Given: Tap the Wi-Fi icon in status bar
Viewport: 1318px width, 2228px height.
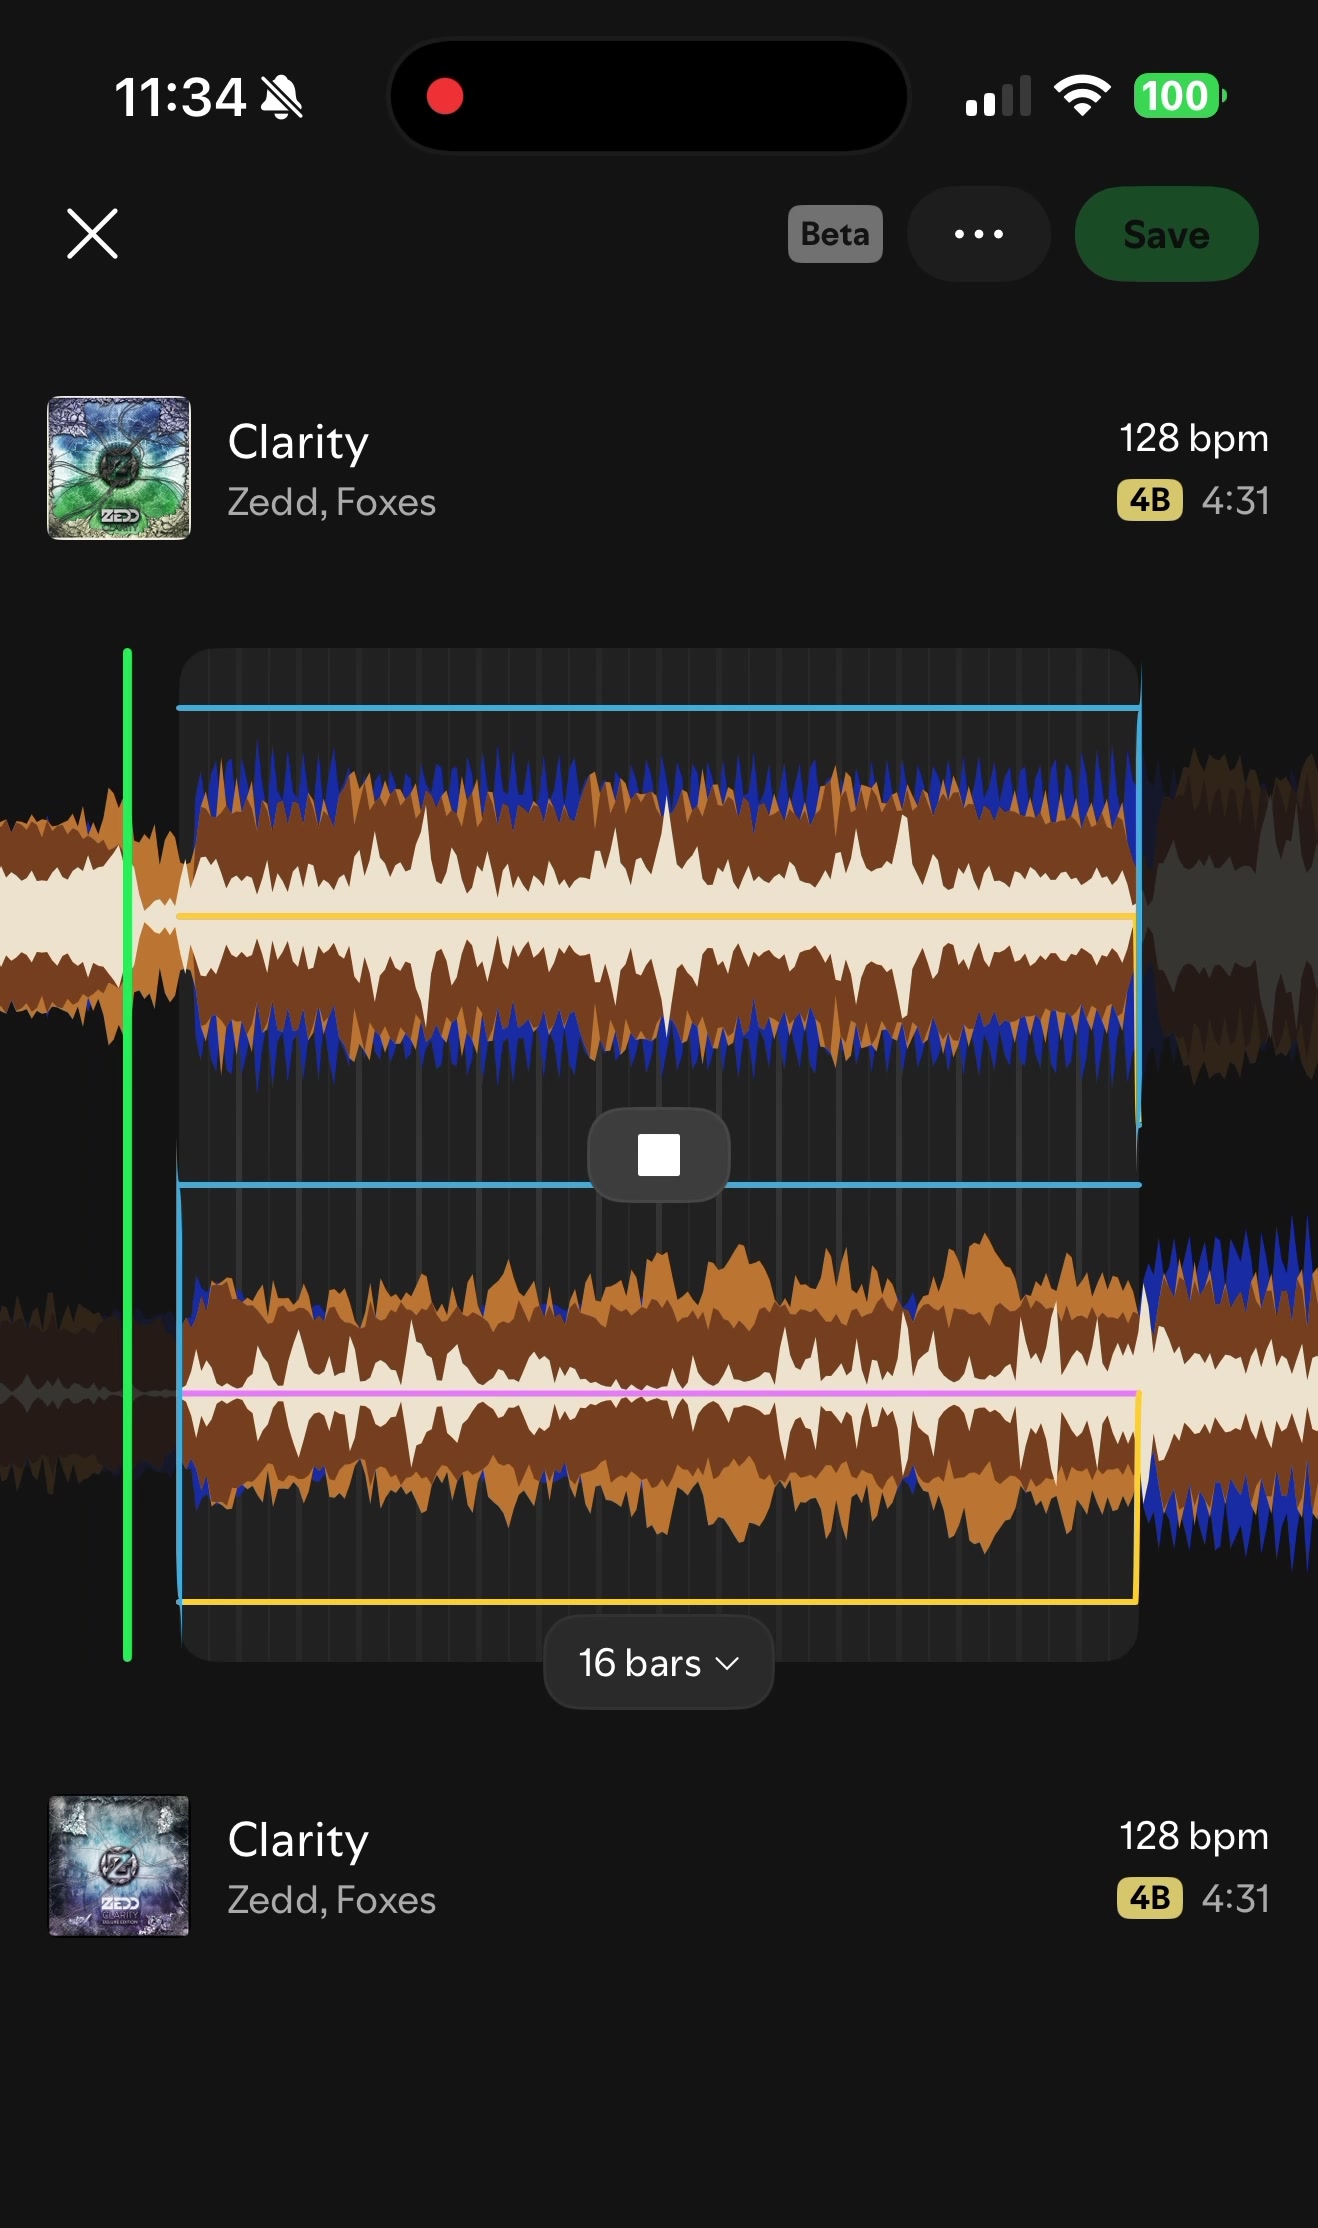Looking at the screenshot, I should pos(1082,96).
